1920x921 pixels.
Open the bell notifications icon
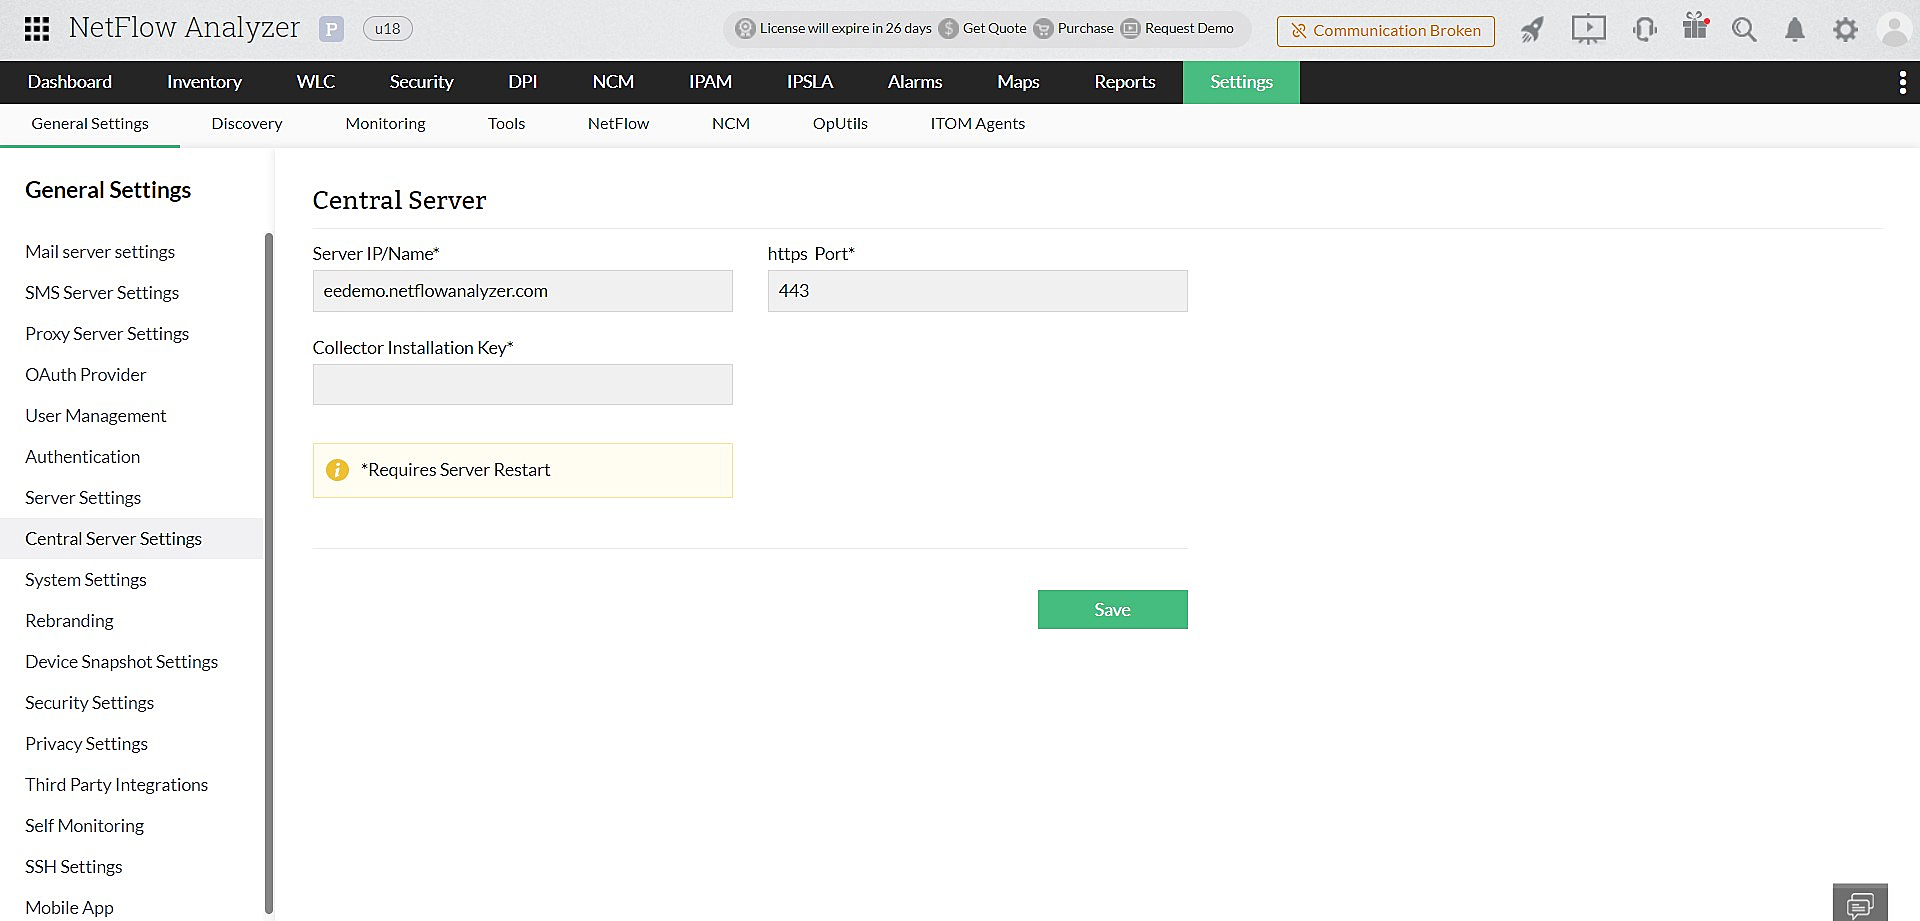1795,30
